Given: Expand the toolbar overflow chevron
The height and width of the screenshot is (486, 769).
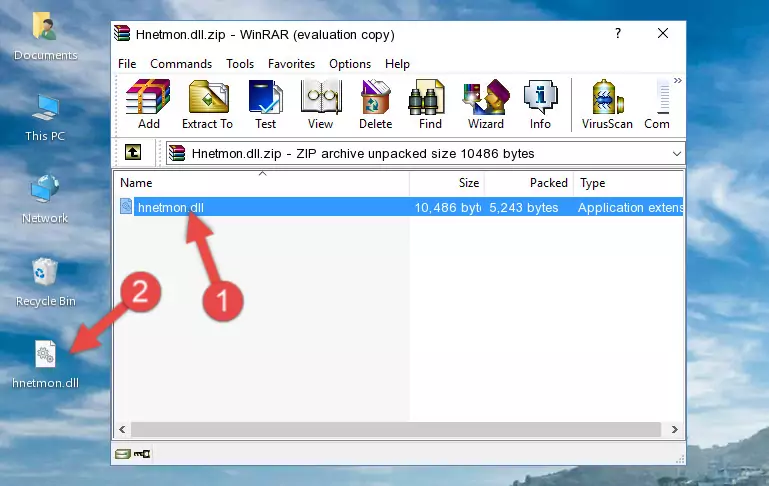Looking at the screenshot, I should [x=677, y=80].
